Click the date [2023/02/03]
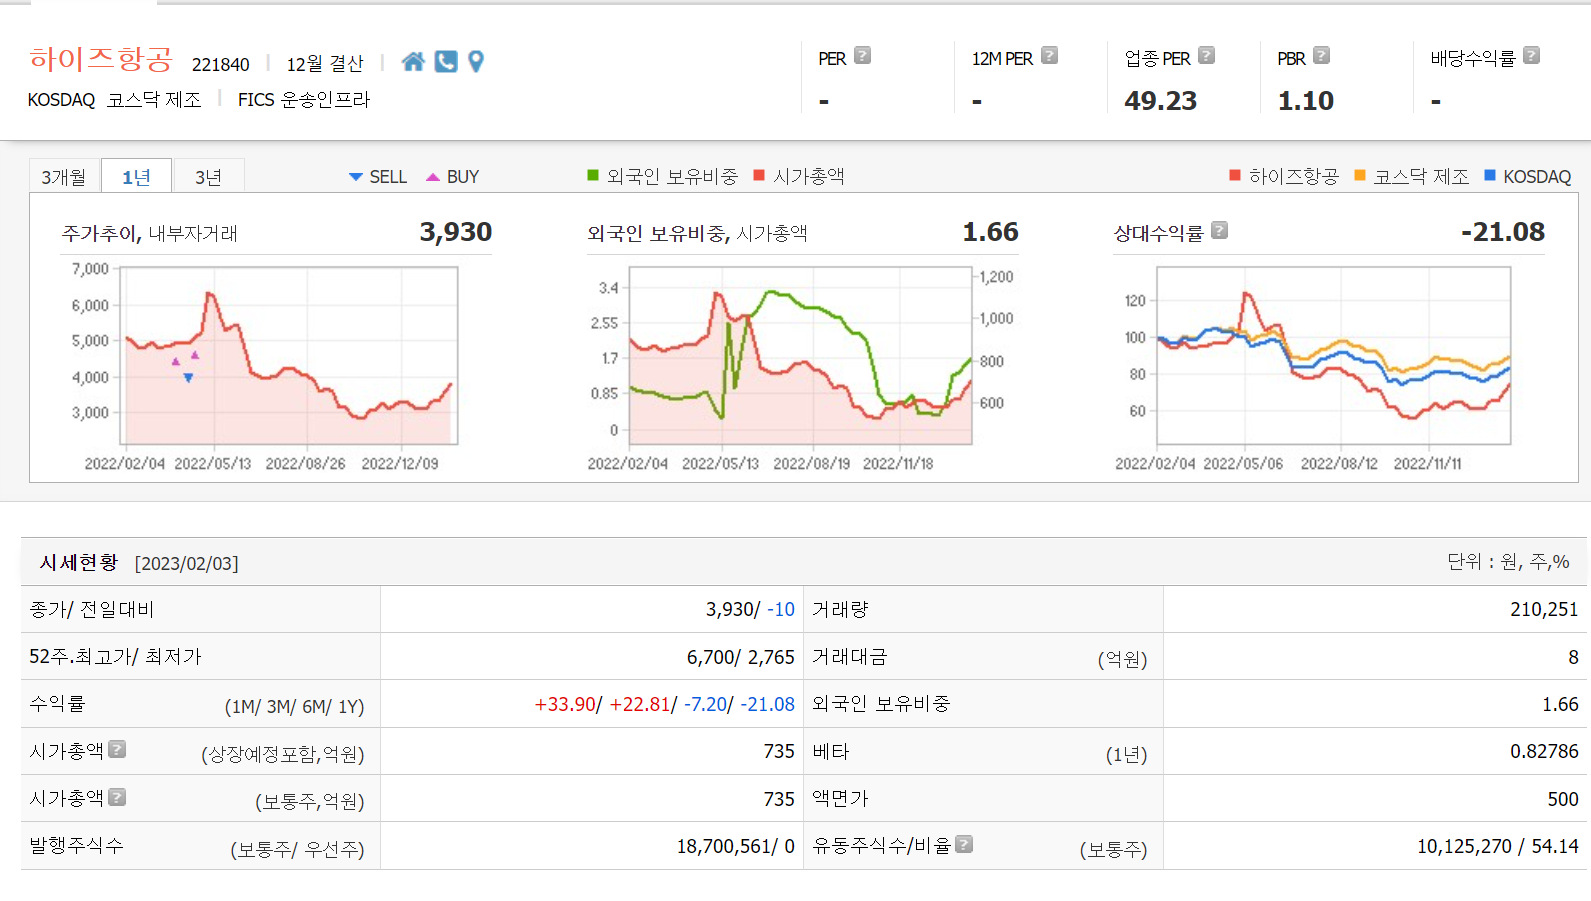 point(187,564)
